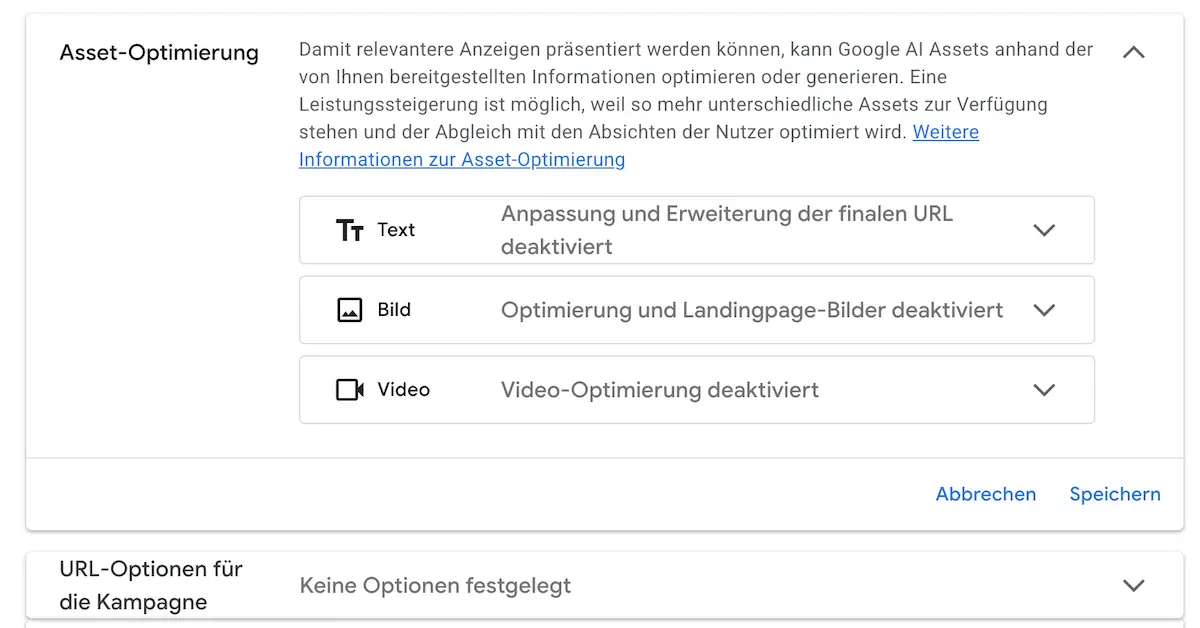The image size is (1200, 628).
Task: Click the image icon next to Bild
Action: pos(349,310)
